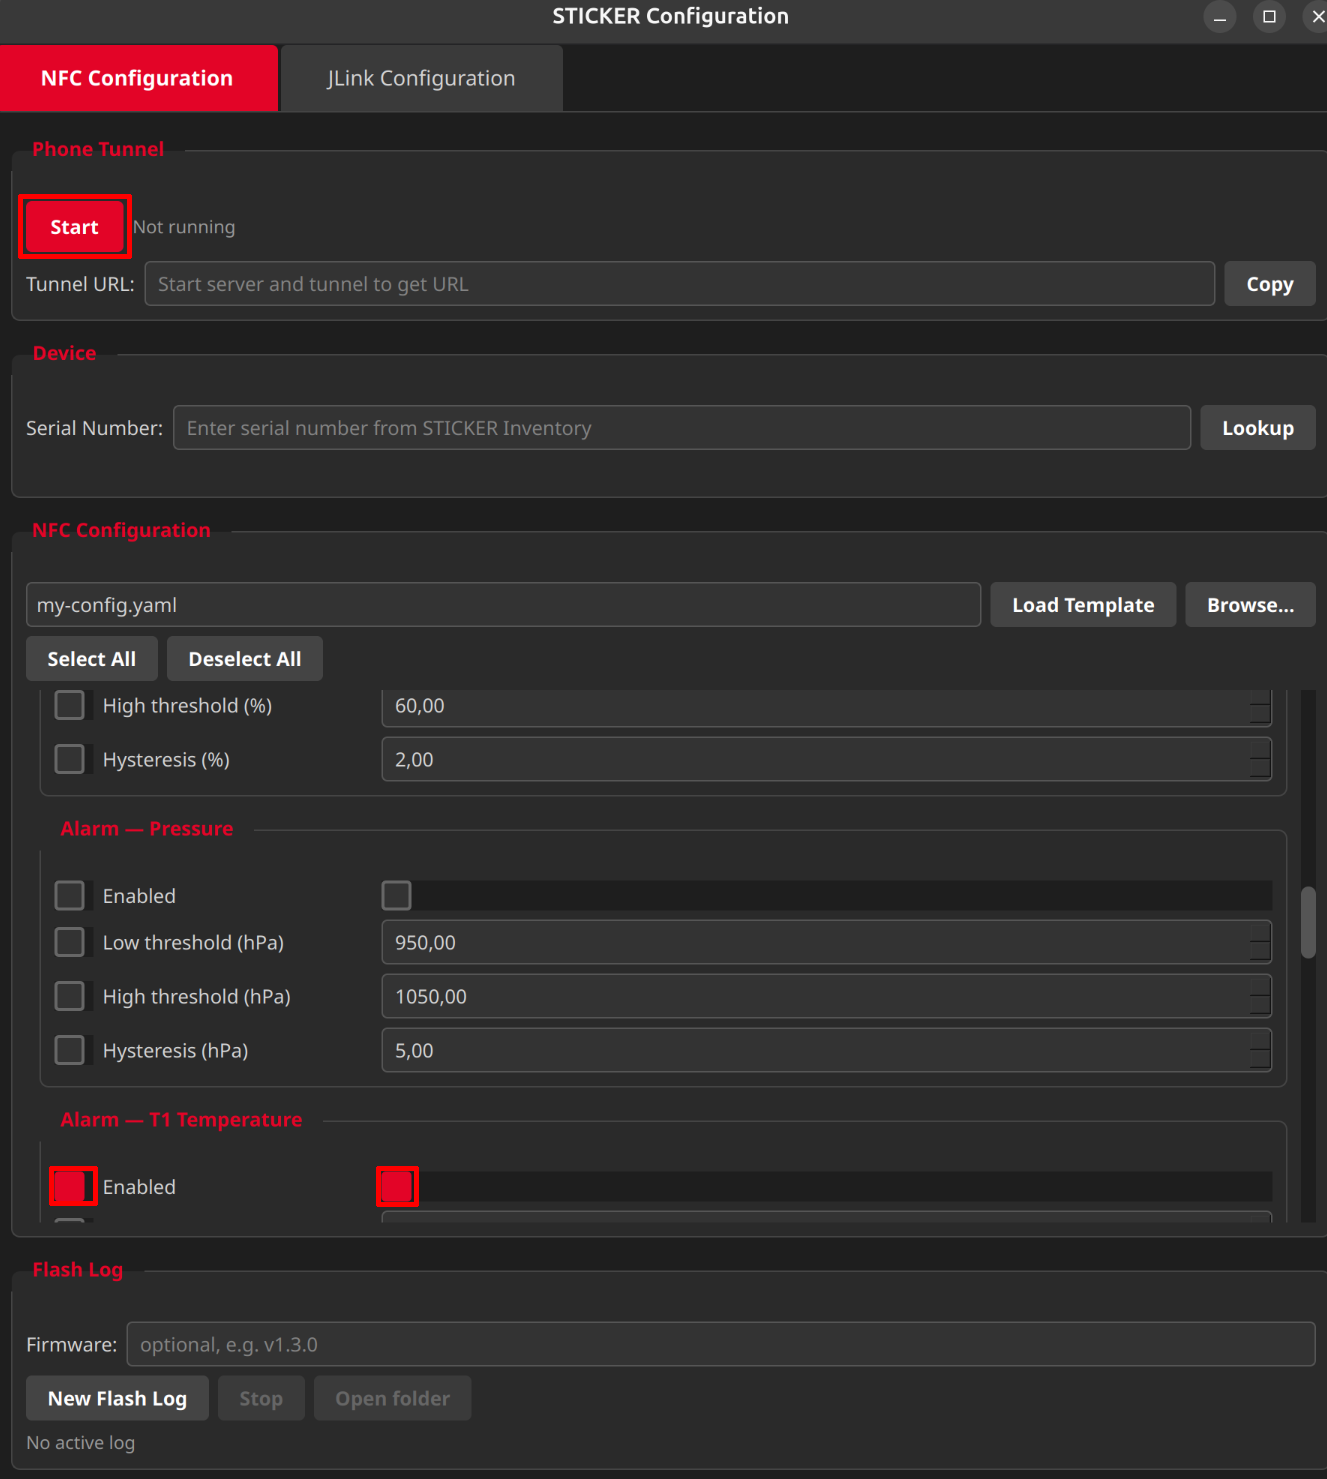Click the Stop flash log button
Viewport: 1327px width, 1479px height.
click(261, 1398)
